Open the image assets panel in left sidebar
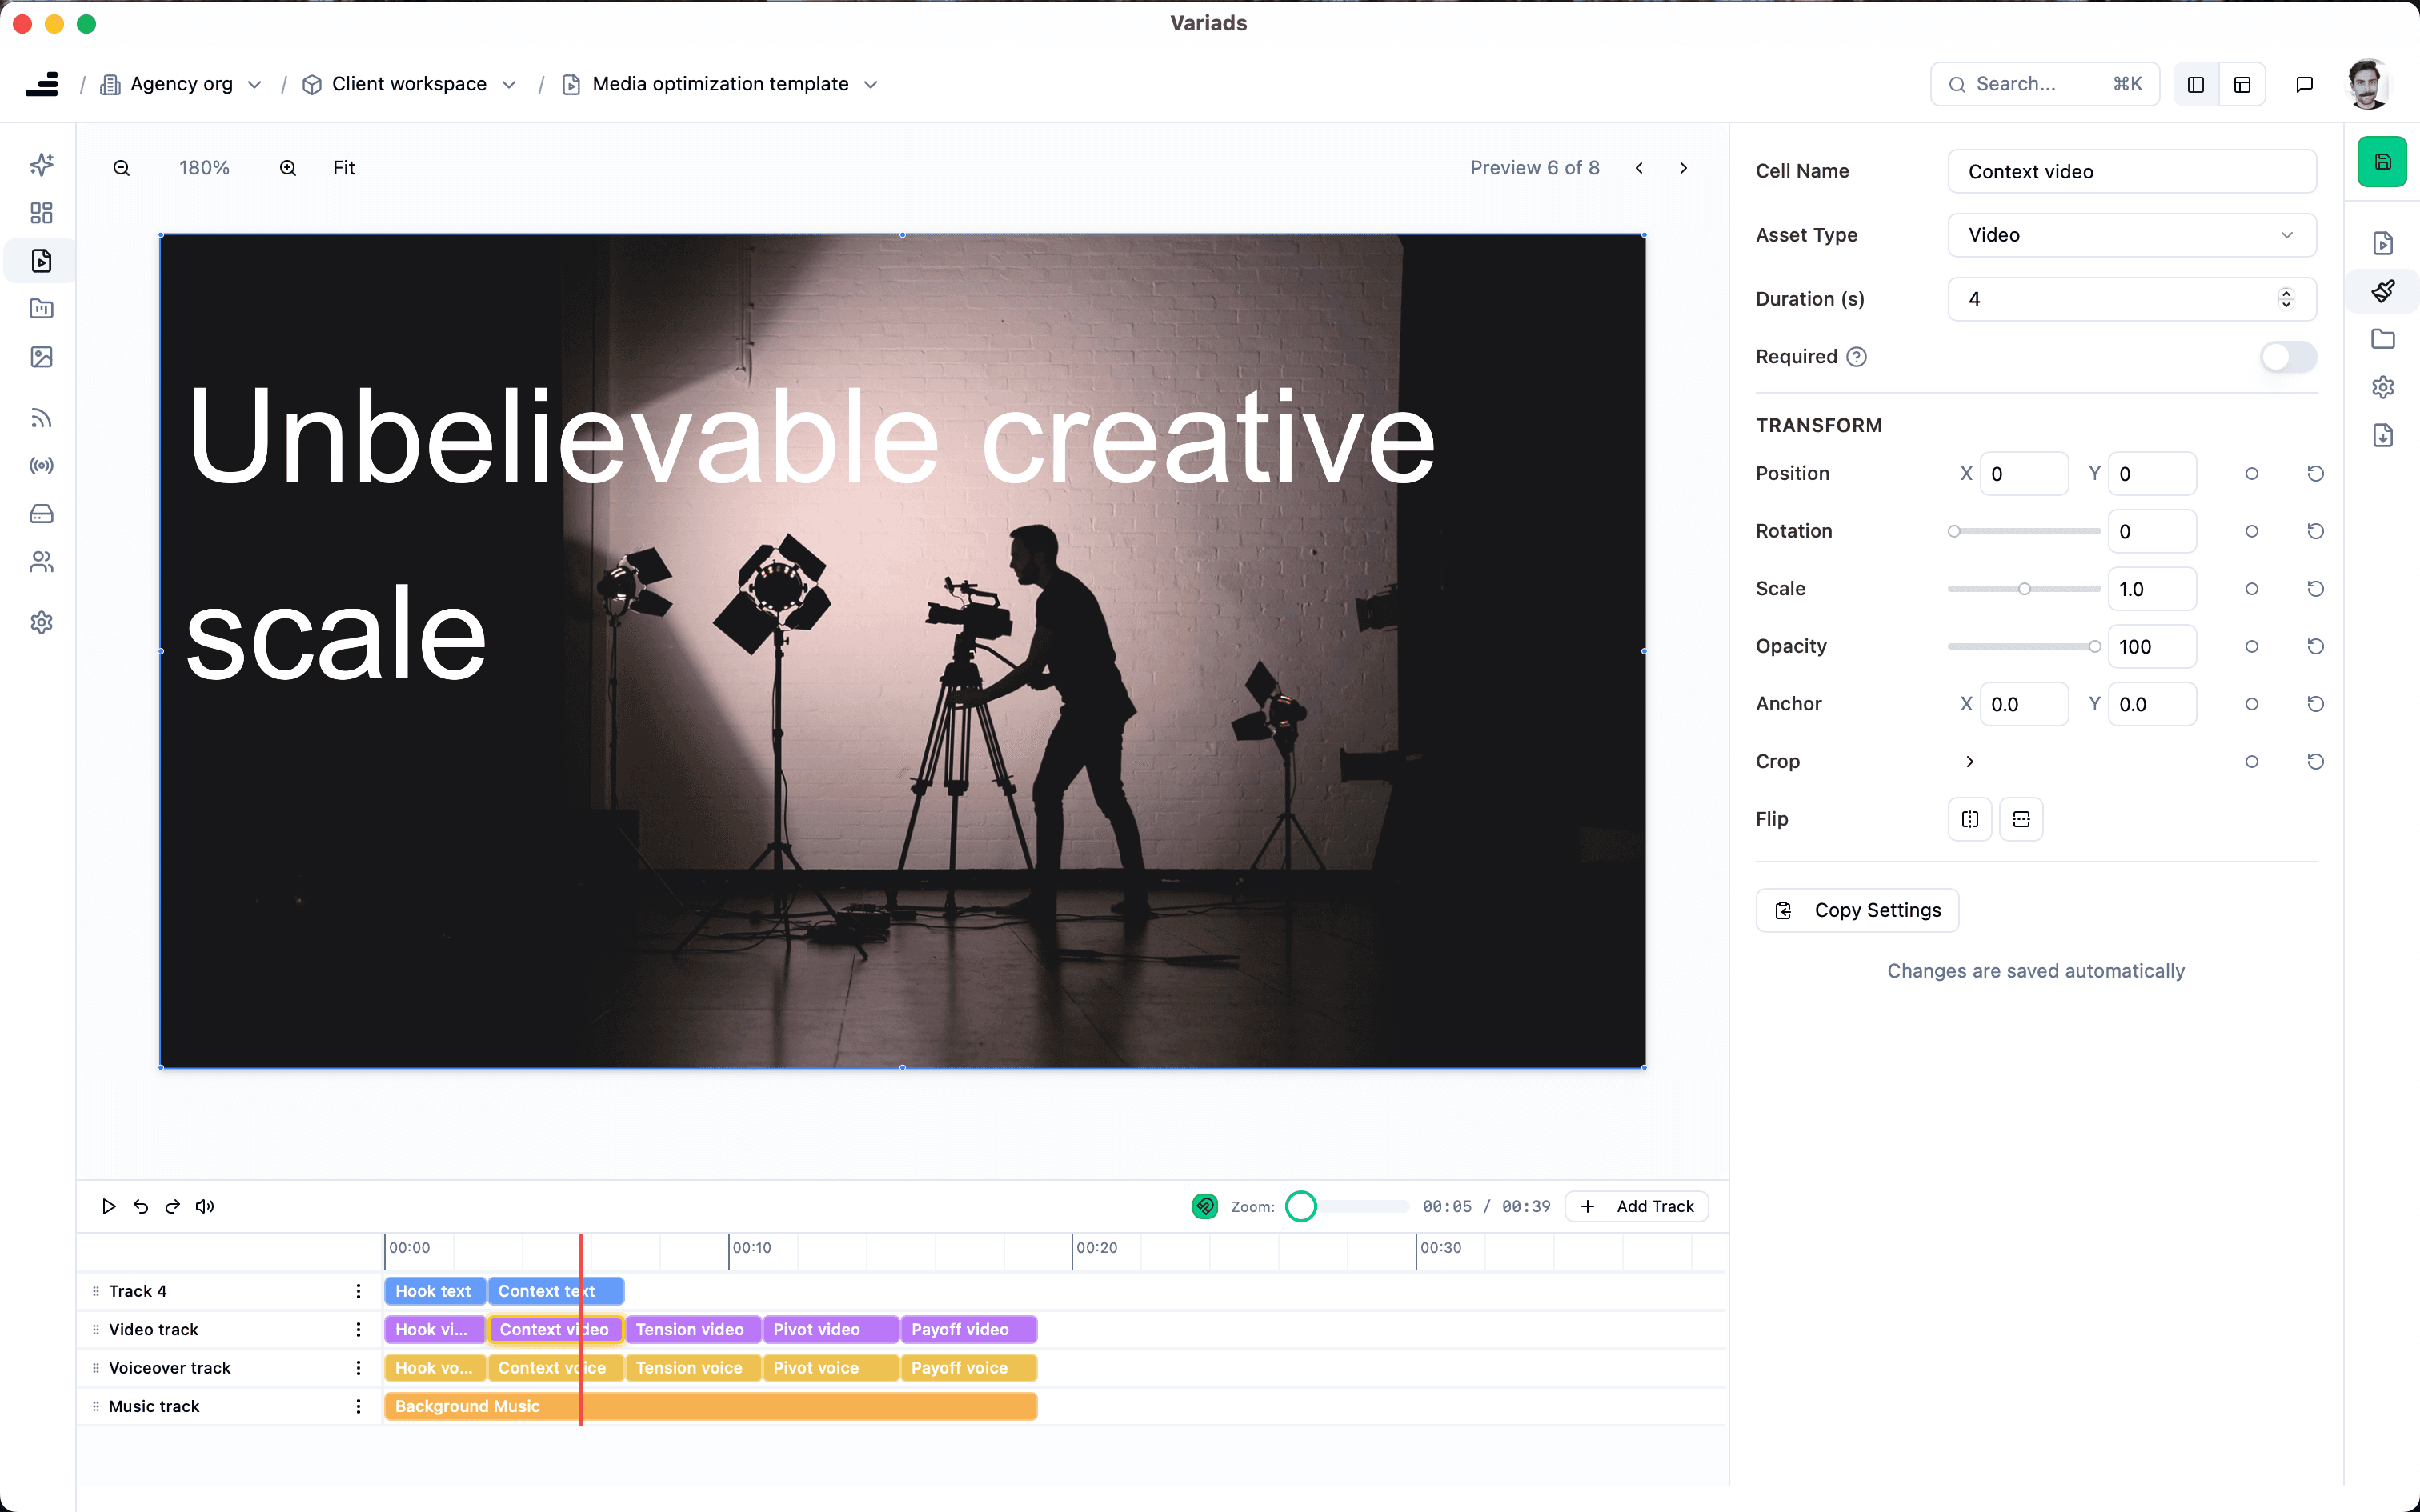Image resolution: width=2420 pixels, height=1512 pixels. click(x=41, y=357)
